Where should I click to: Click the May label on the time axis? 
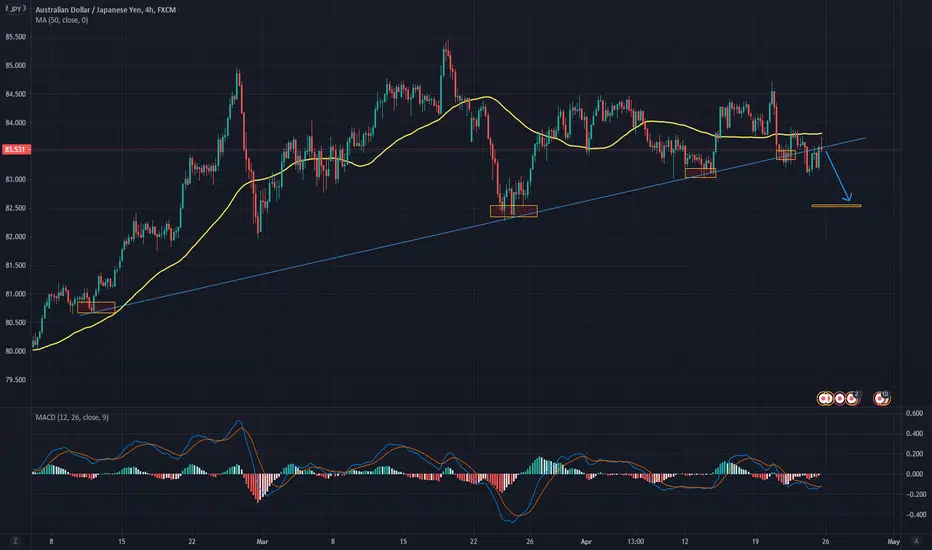(x=893, y=542)
